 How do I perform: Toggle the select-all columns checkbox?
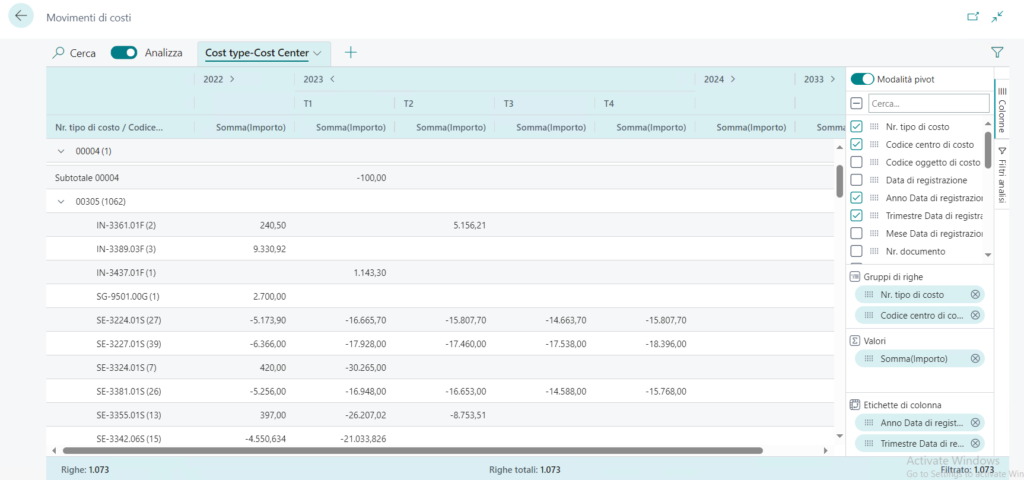tap(857, 103)
